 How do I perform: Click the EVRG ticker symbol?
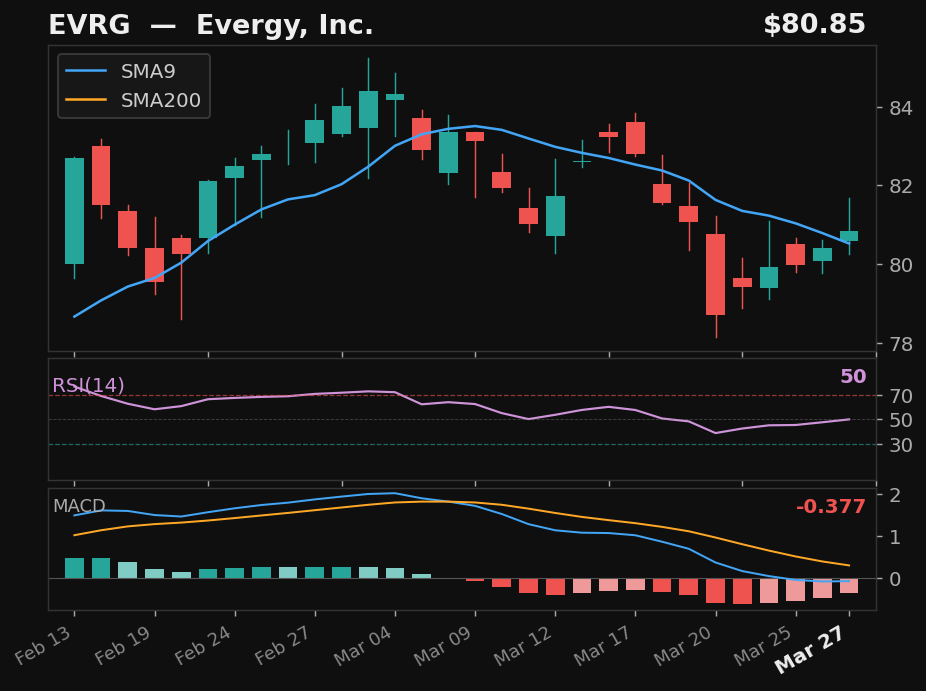tap(87, 24)
